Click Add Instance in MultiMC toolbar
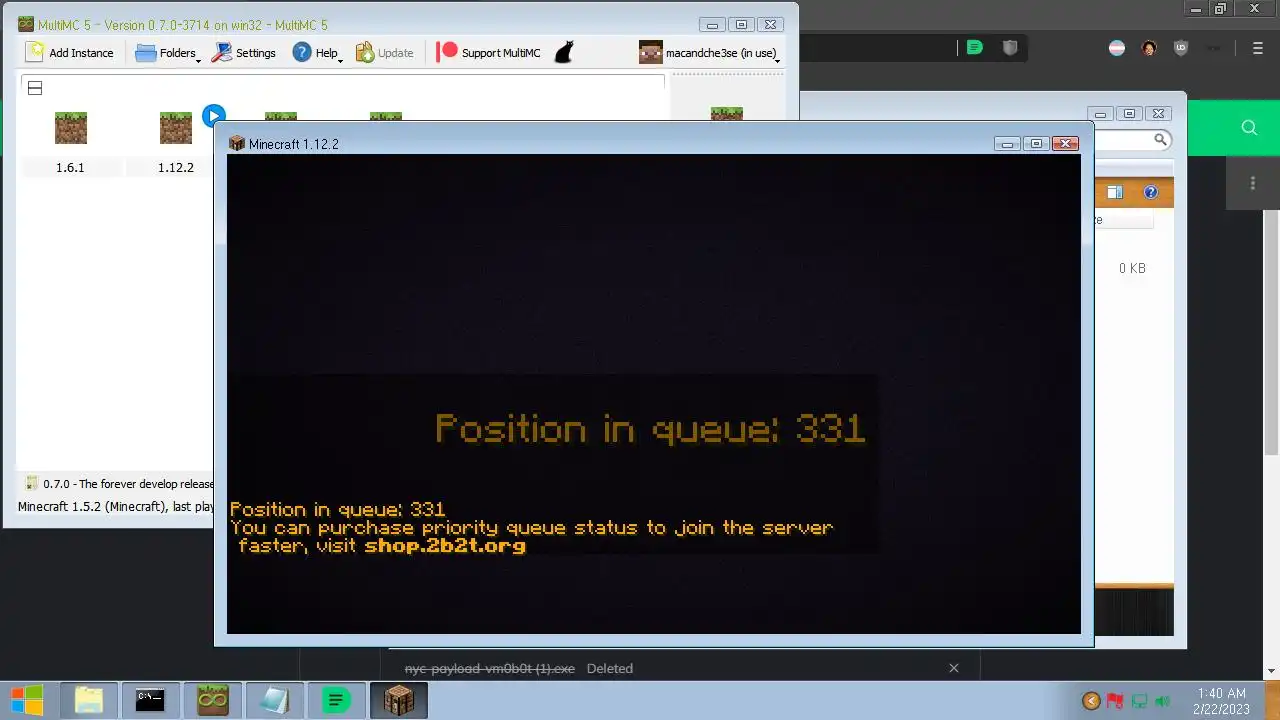Viewport: 1280px width, 720px height. 70,53
